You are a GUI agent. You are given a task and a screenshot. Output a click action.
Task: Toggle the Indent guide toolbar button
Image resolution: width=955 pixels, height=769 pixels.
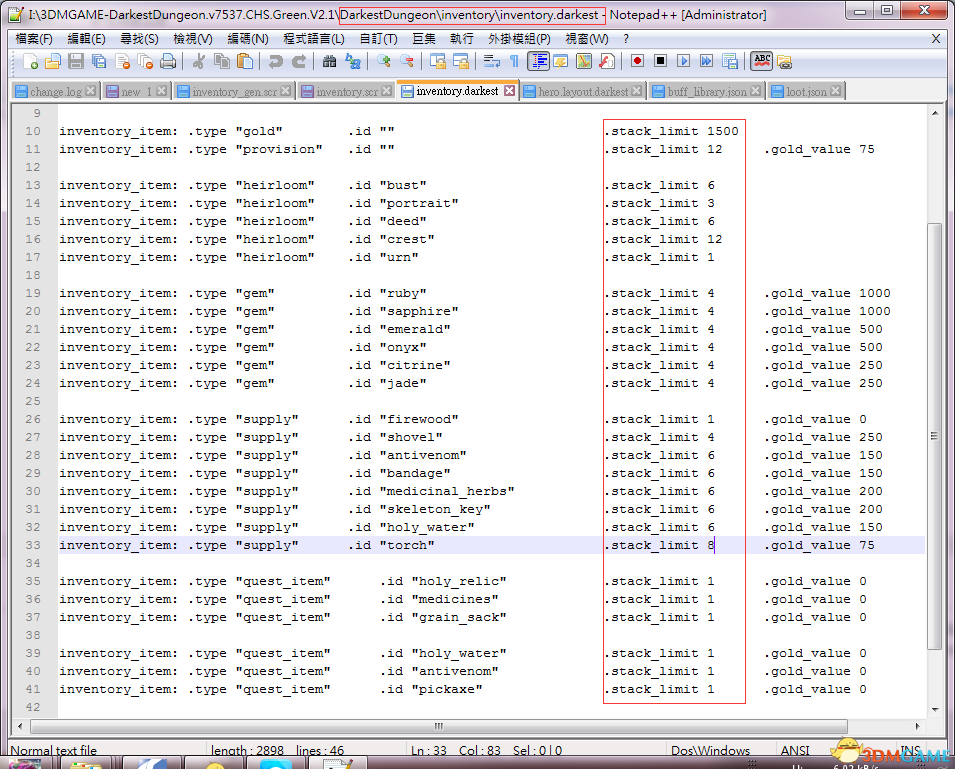pos(538,61)
